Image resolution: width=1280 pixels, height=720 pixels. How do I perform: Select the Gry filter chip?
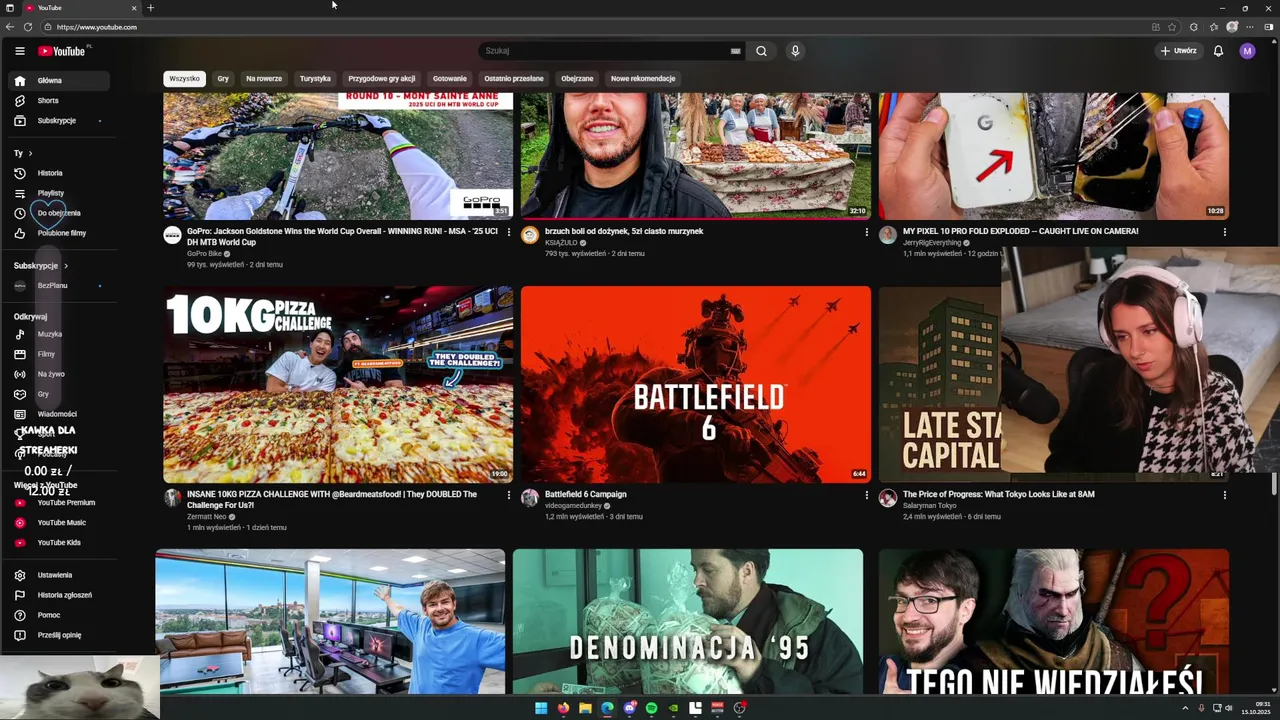click(223, 78)
